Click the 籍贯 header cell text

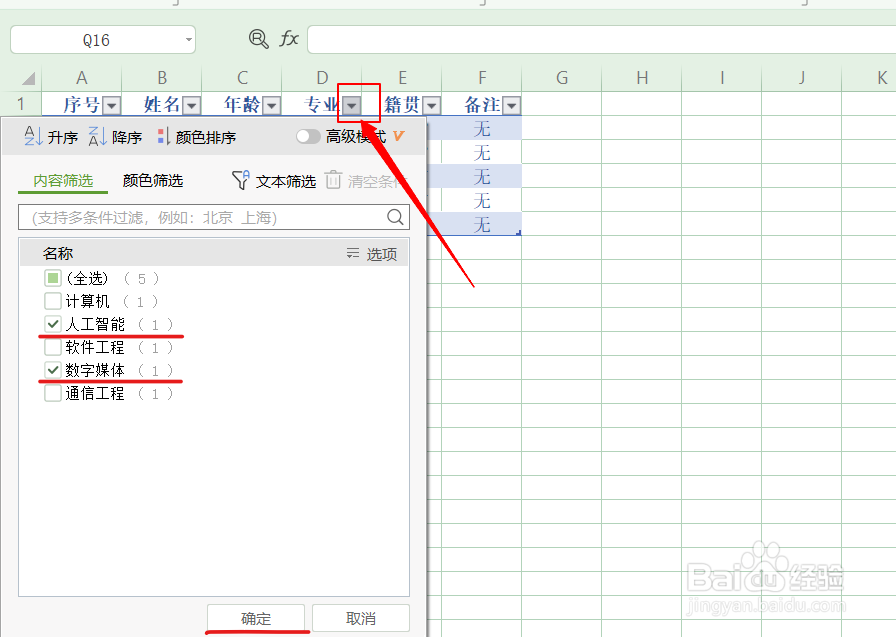402,105
